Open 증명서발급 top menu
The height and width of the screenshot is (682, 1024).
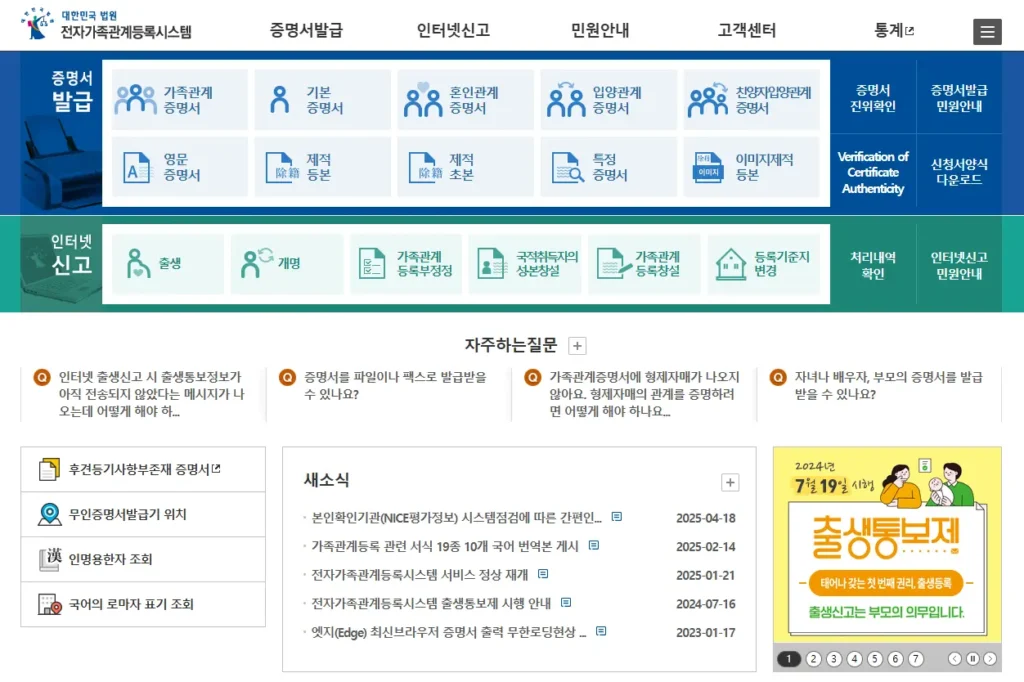(x=306, y=30)
